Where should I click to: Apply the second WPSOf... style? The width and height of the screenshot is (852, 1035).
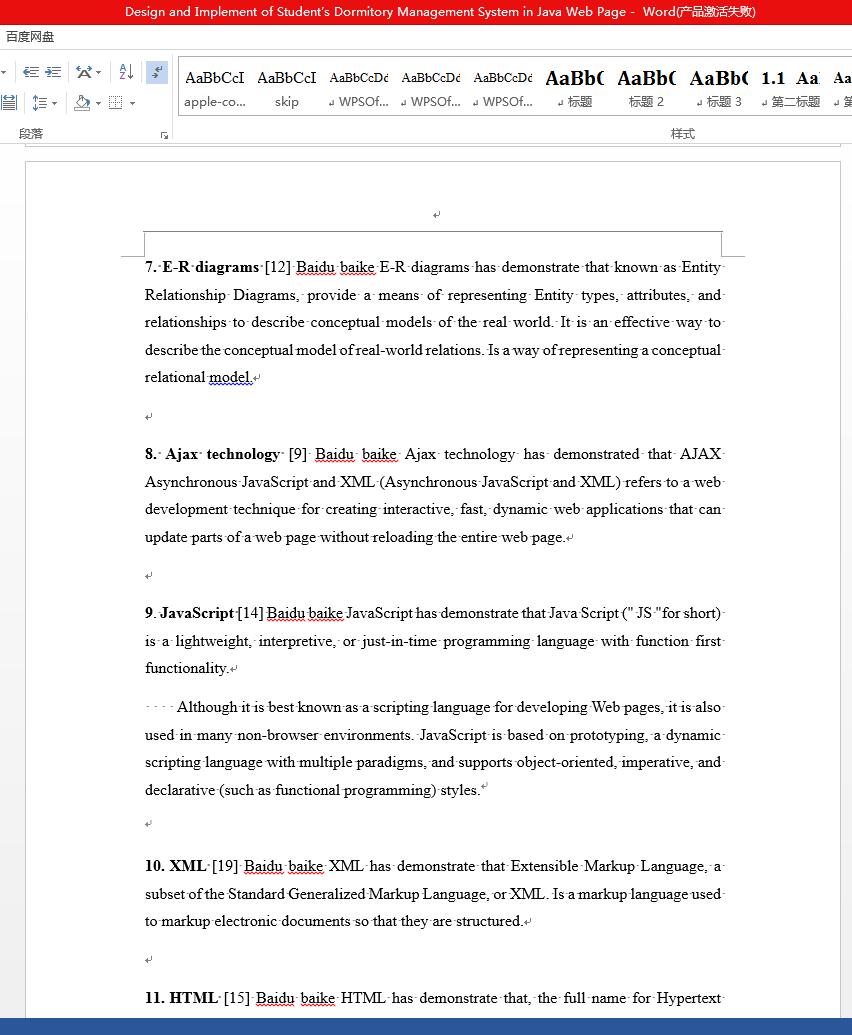[x=430, y=88]
